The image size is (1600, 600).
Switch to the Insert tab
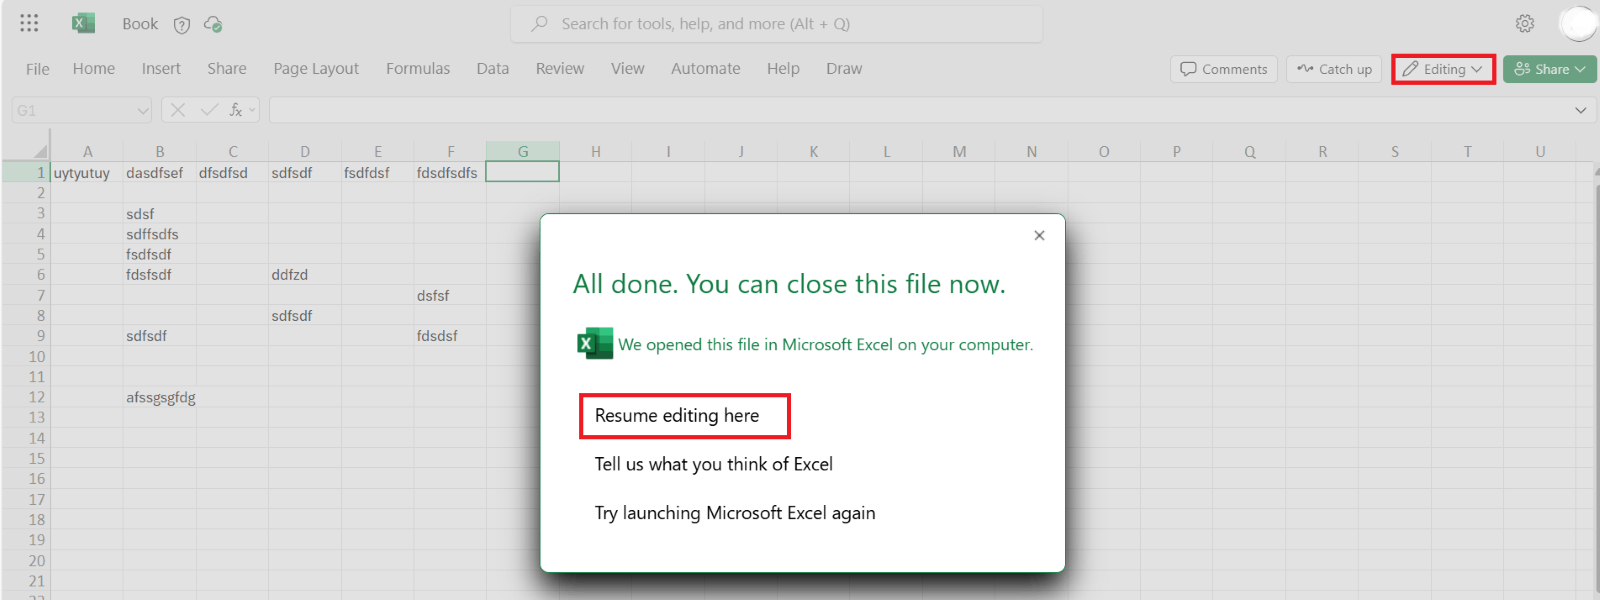pyautogui.click(x=161, y=69)
